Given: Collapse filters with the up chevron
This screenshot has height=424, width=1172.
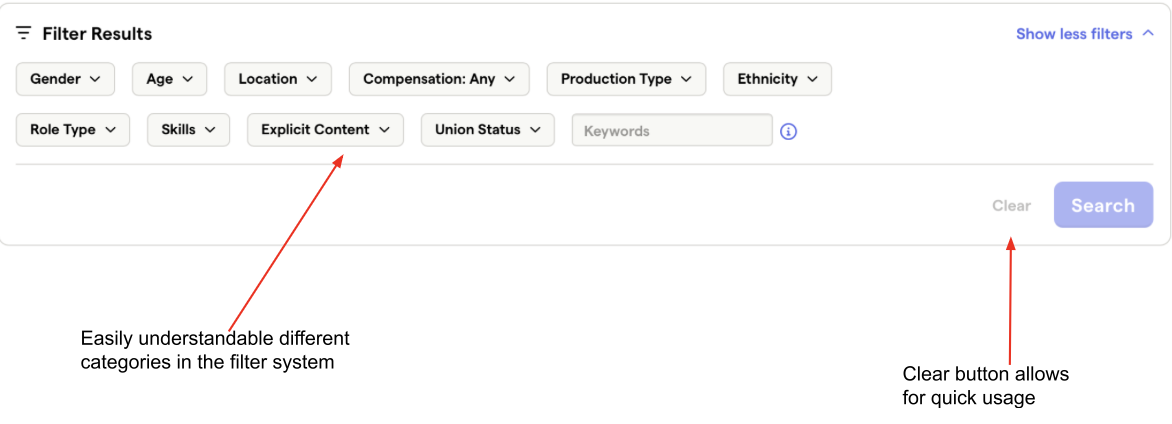Looking at the screenshot, I should tap(1147, 34).
